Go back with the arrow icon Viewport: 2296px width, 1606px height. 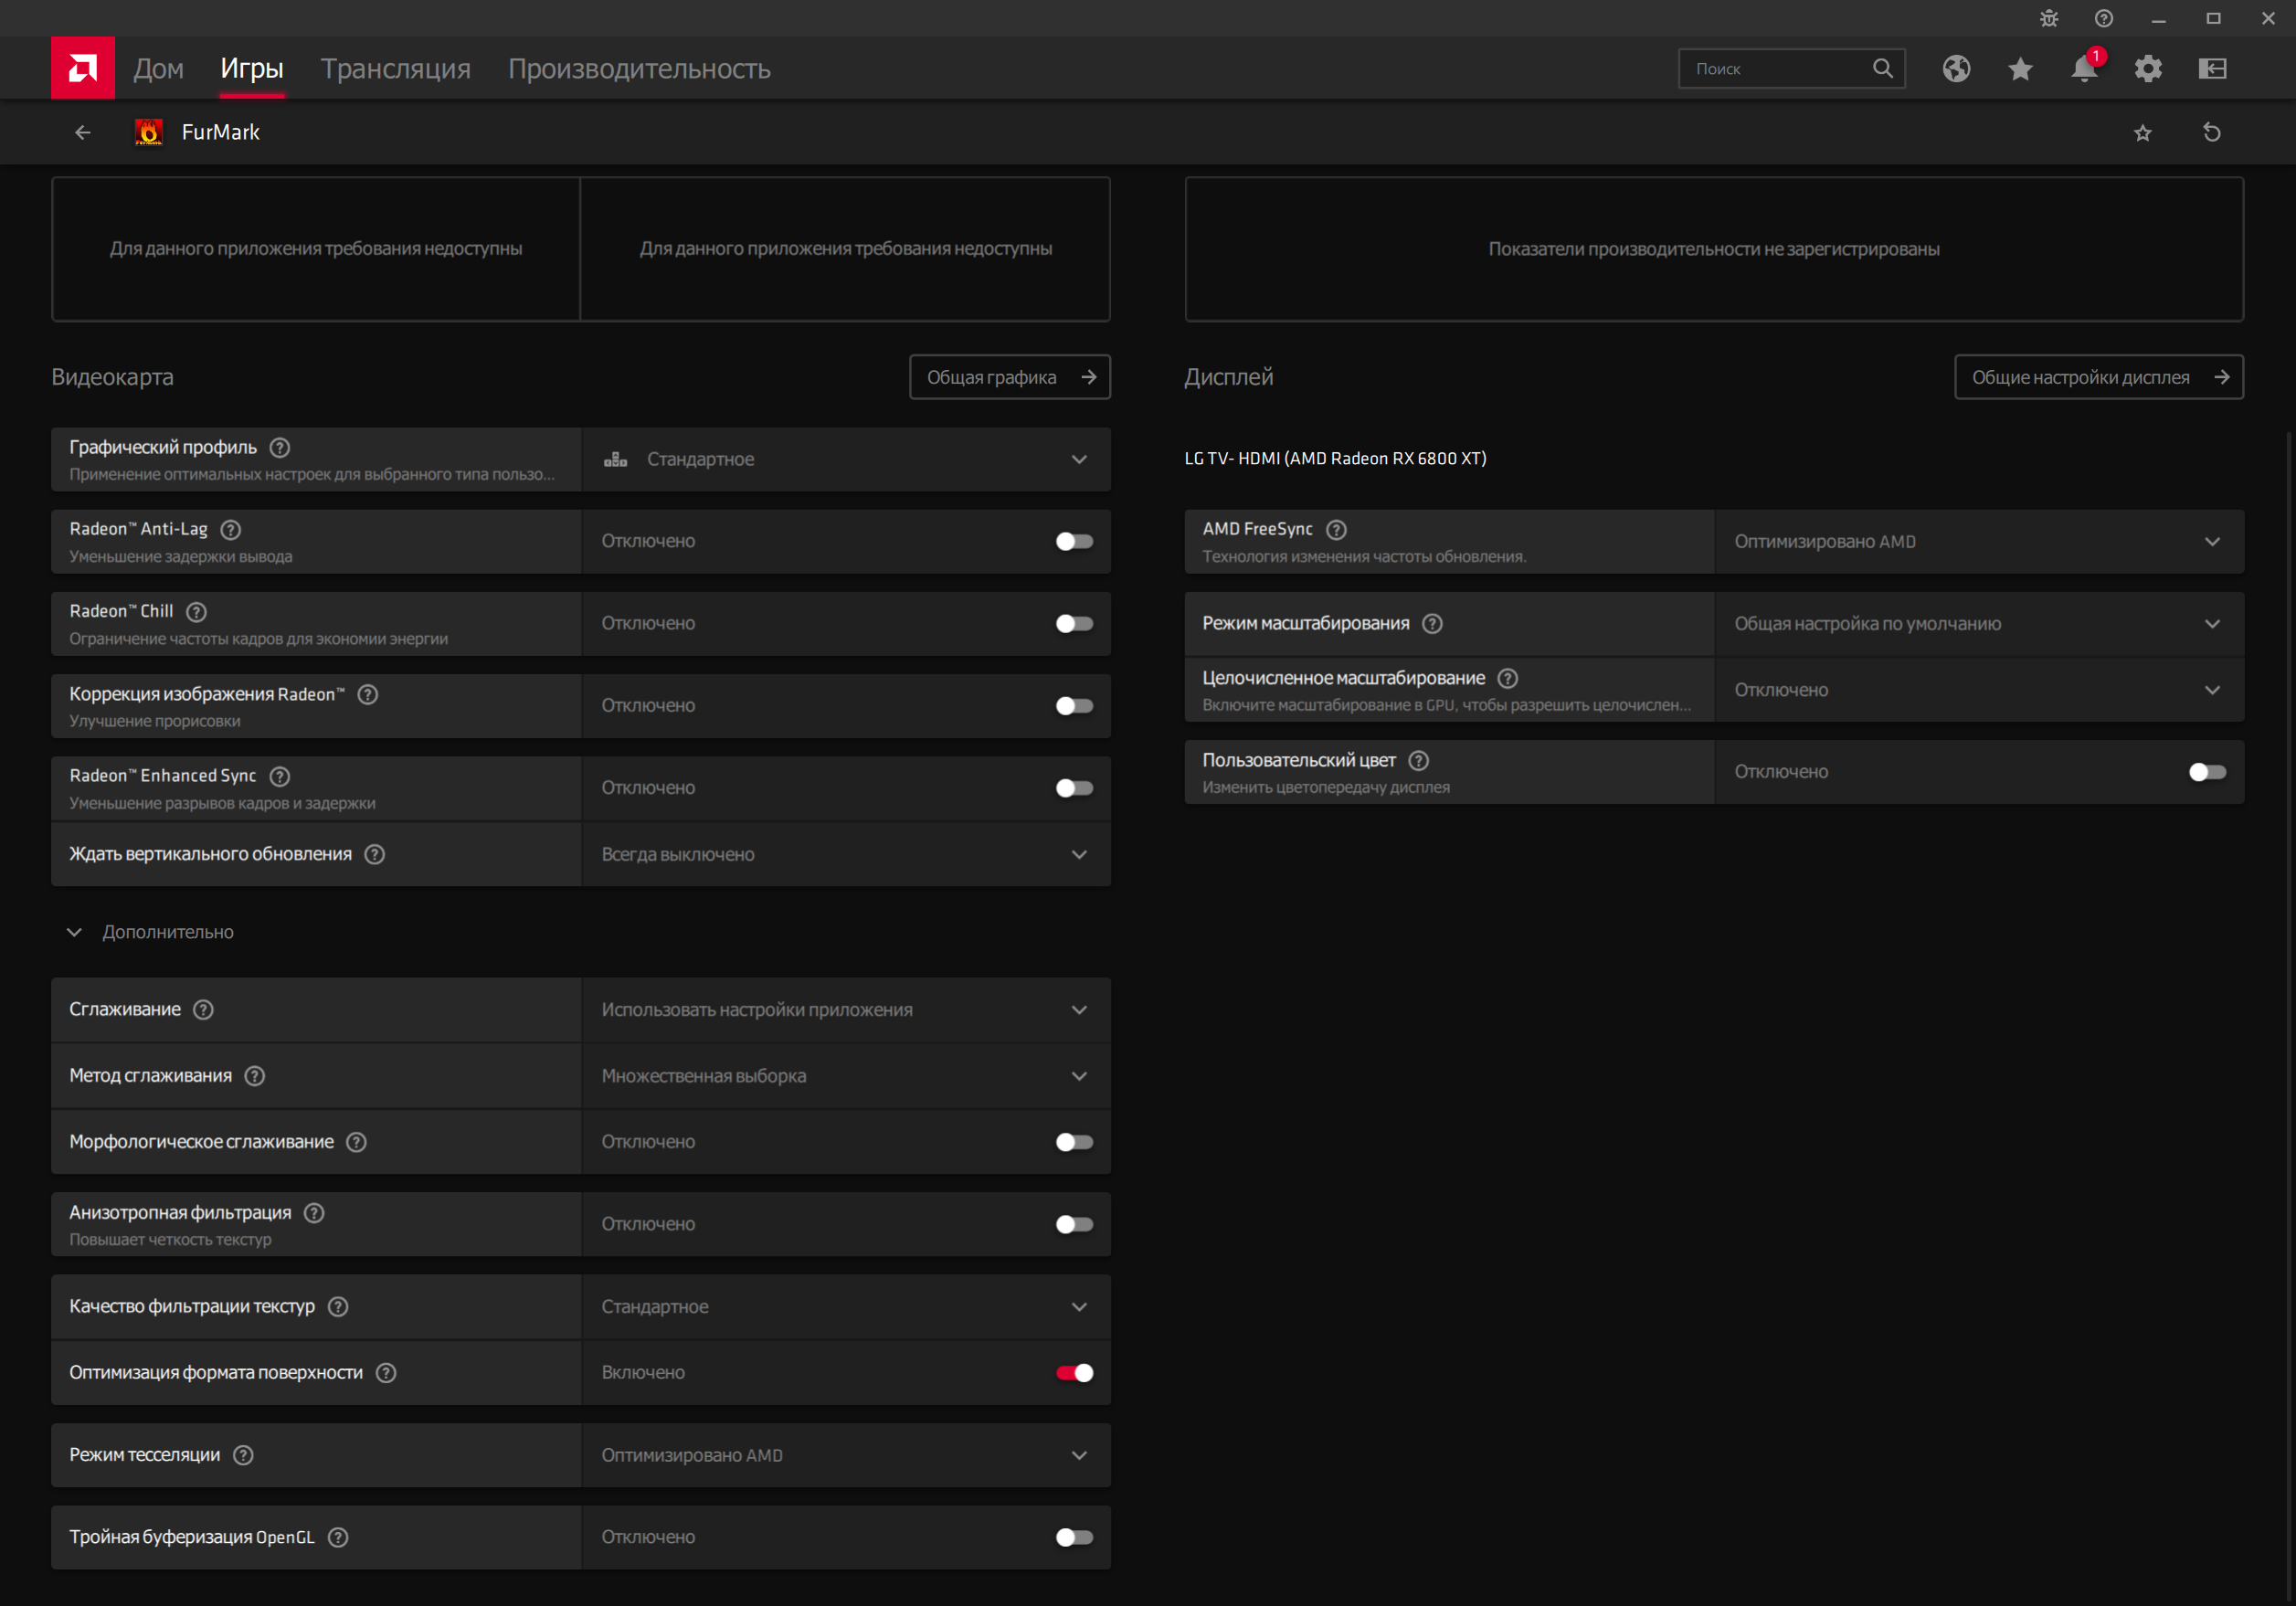coord(83,132)
